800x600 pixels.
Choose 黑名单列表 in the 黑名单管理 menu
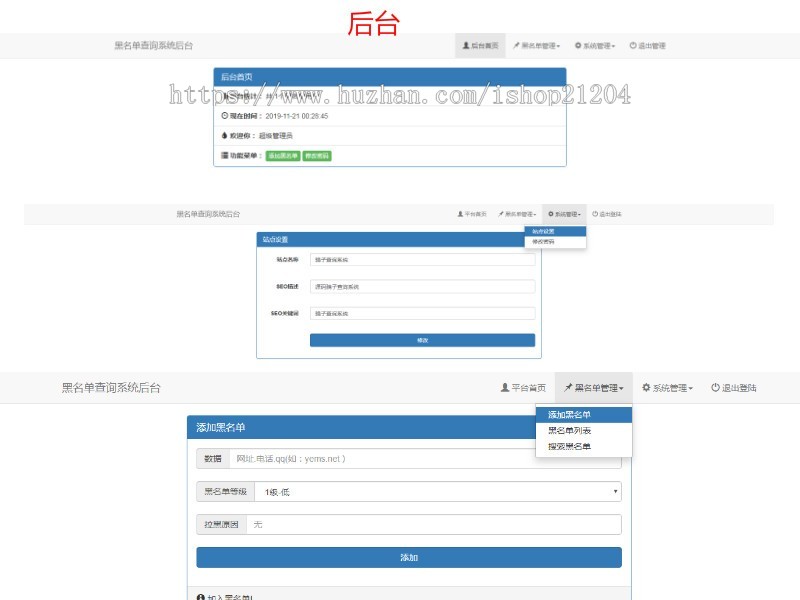point(584,431)
